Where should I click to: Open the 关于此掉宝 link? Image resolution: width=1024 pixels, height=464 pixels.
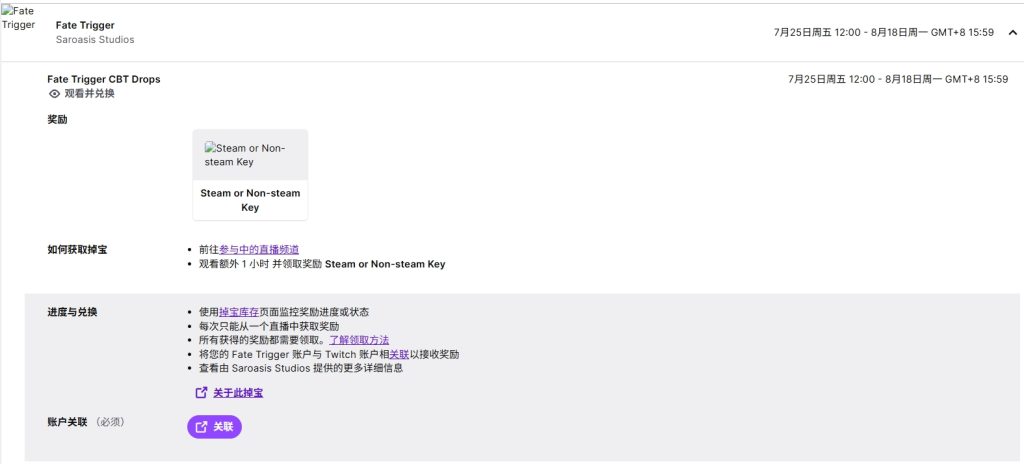238,393
